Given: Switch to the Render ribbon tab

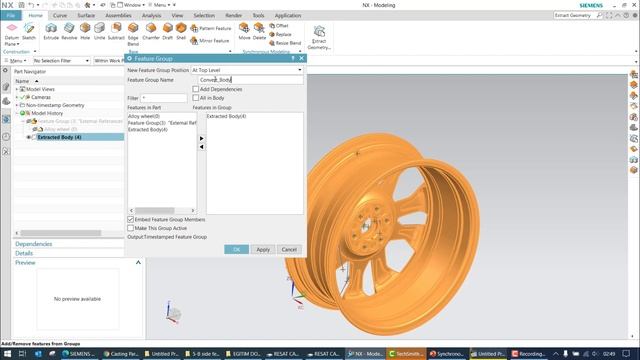Looking at the screenshot, I should coord(233,15).
